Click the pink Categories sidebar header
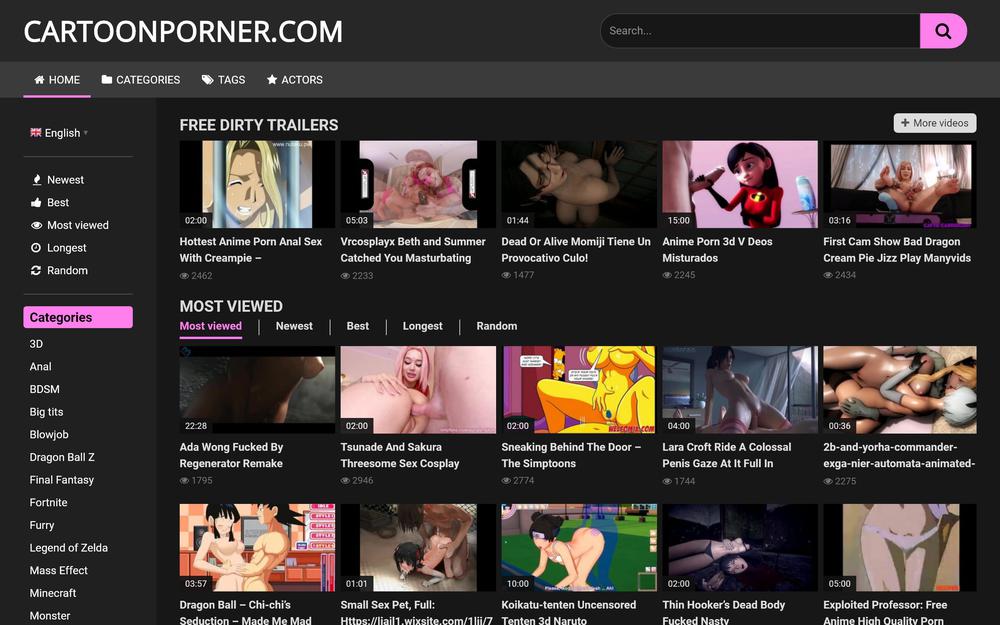 (x=78, y=317)
